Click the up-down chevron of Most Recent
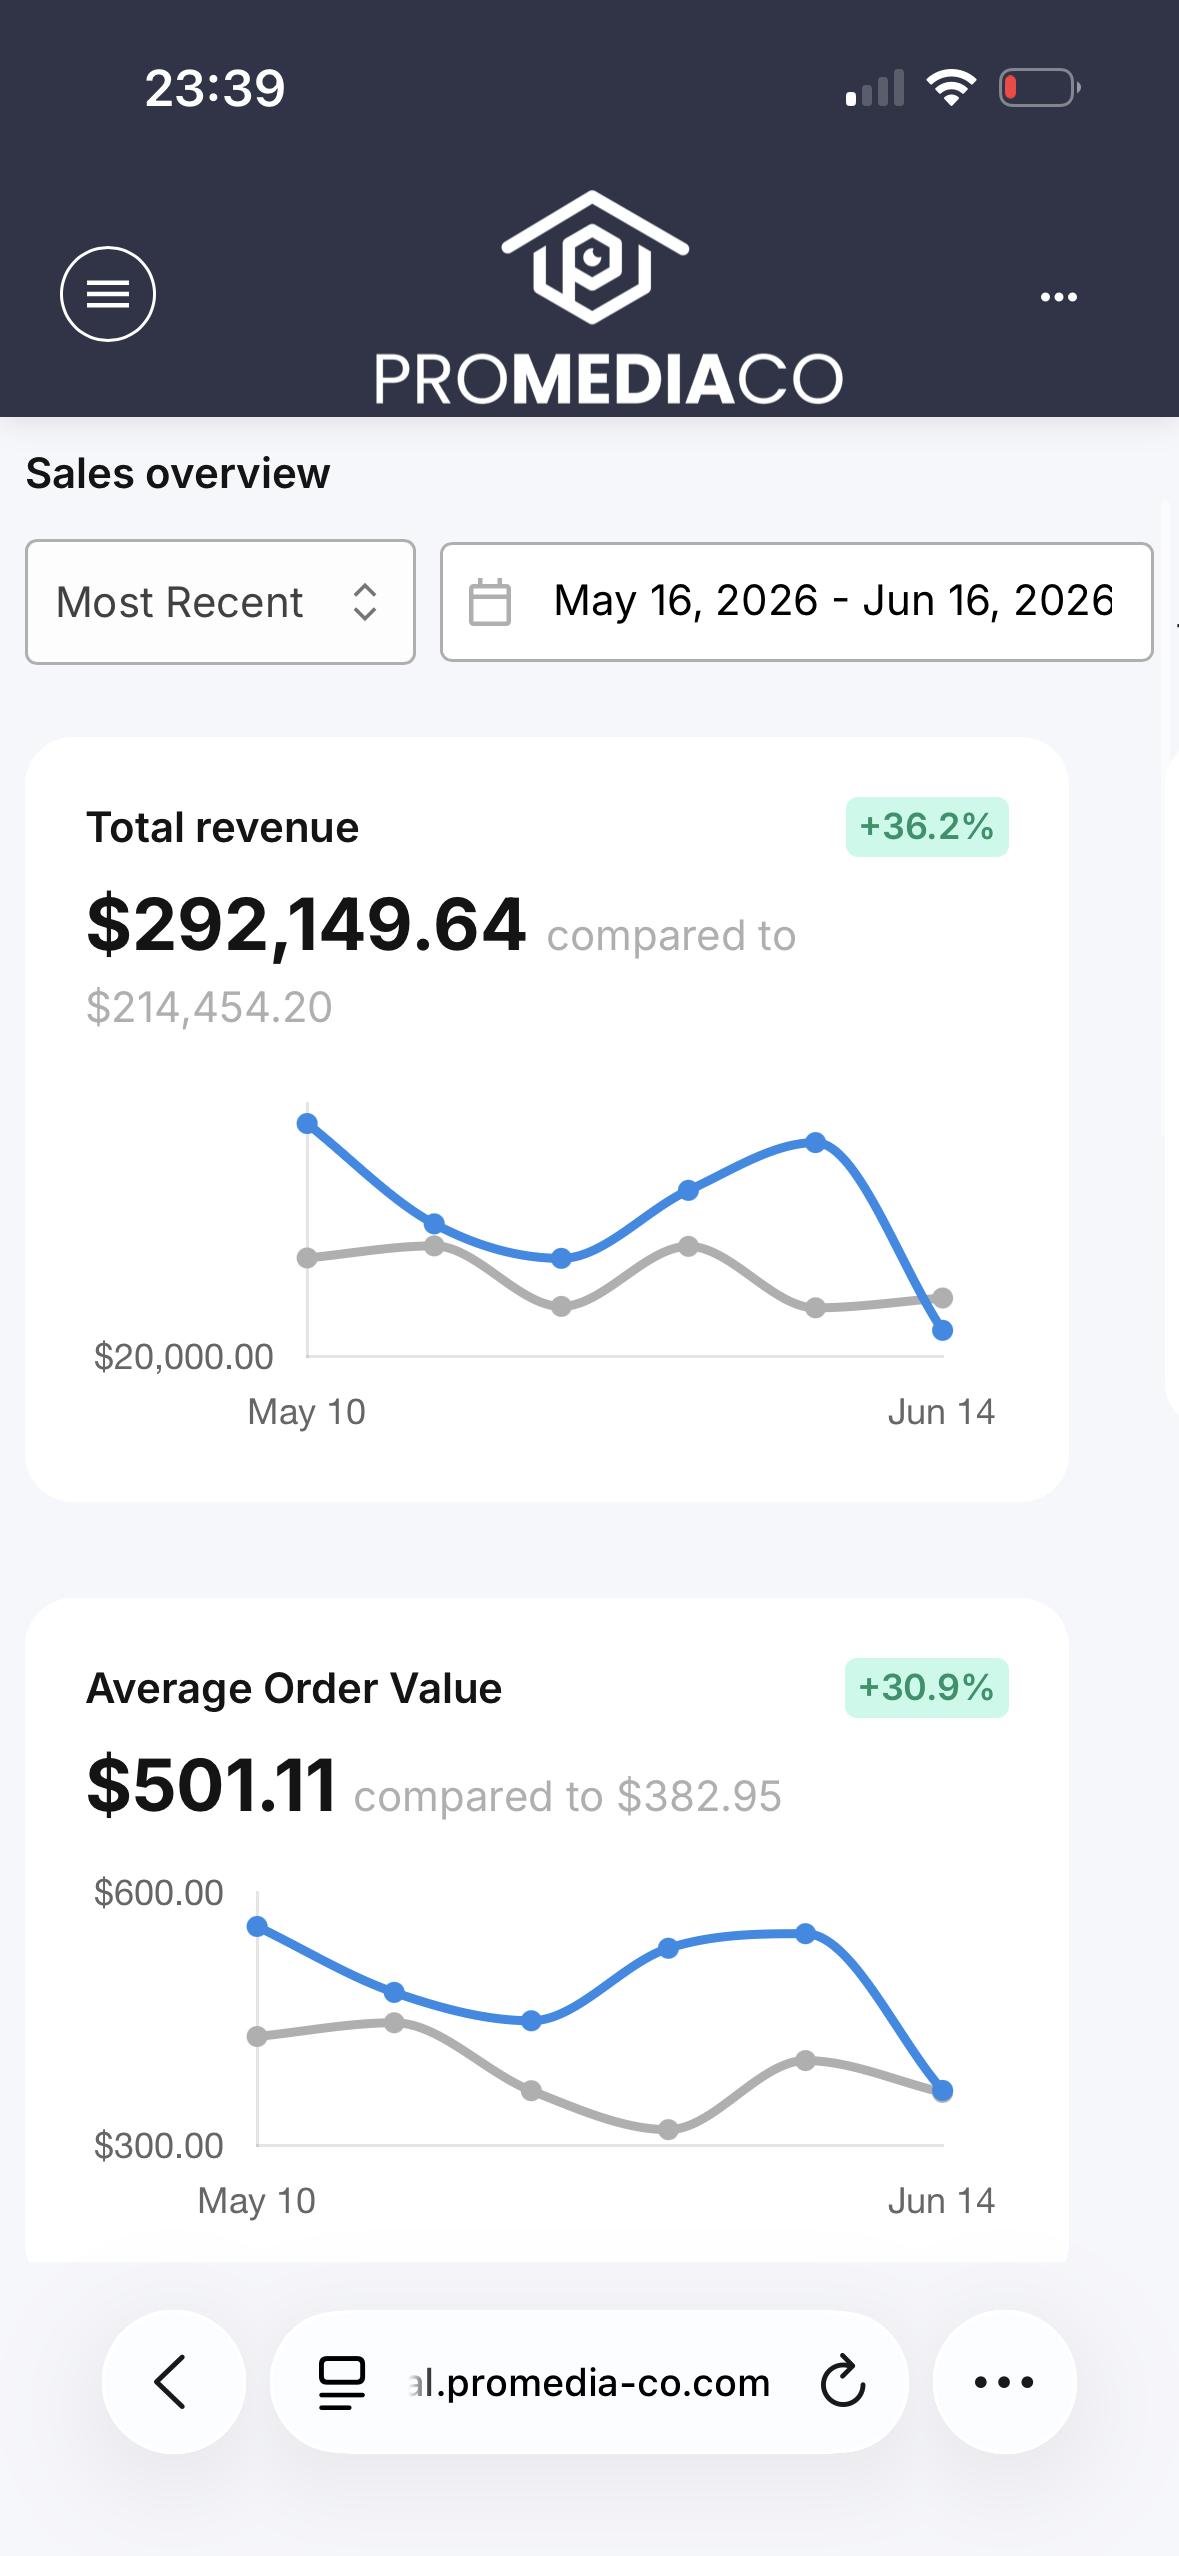The width and height of the screenshot is (1179, 2556). point(365,602)
